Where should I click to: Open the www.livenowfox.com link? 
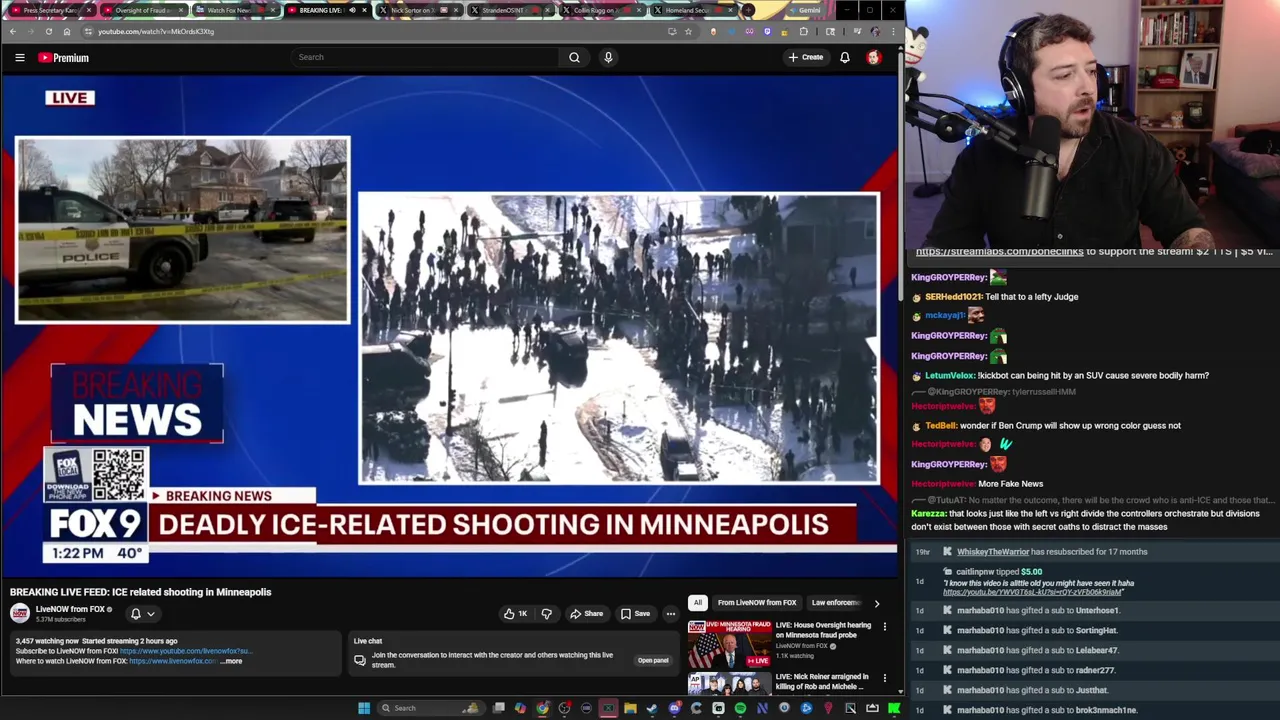tap(173, 661)
